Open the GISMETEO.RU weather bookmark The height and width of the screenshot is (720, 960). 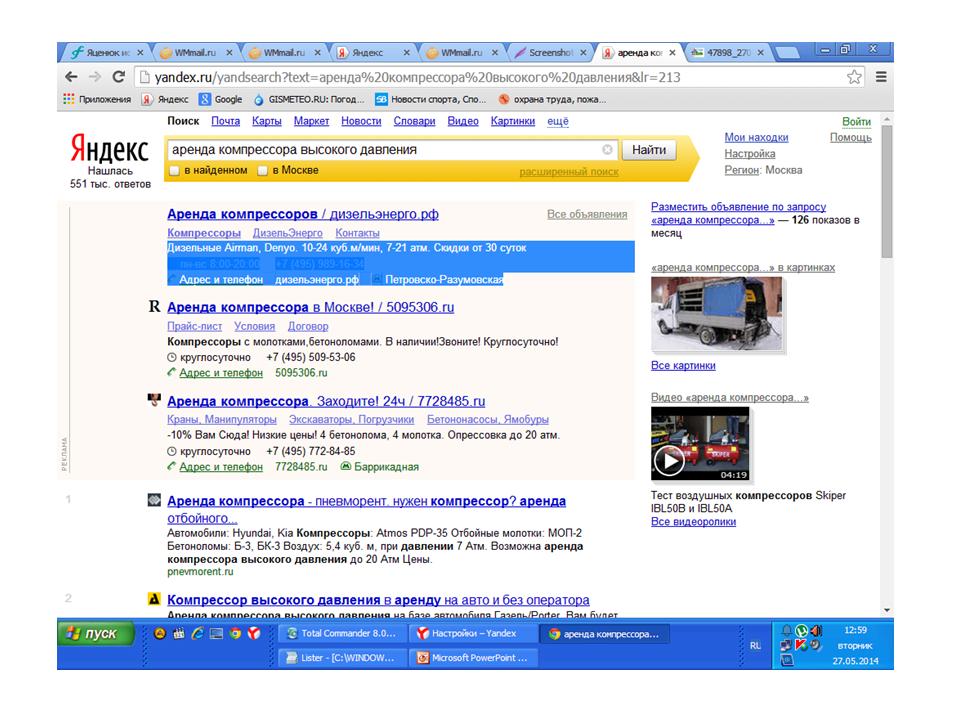[309, 99]
